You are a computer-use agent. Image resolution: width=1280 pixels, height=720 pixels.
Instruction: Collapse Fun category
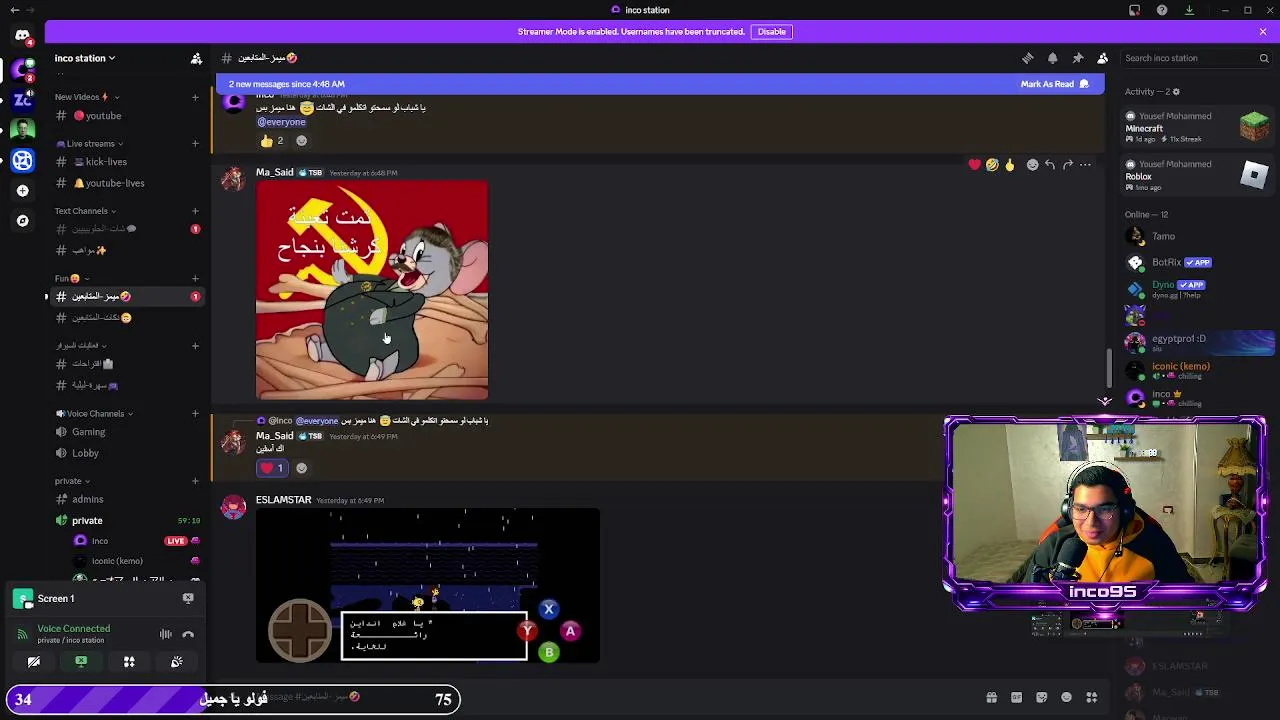pos(72,278)
